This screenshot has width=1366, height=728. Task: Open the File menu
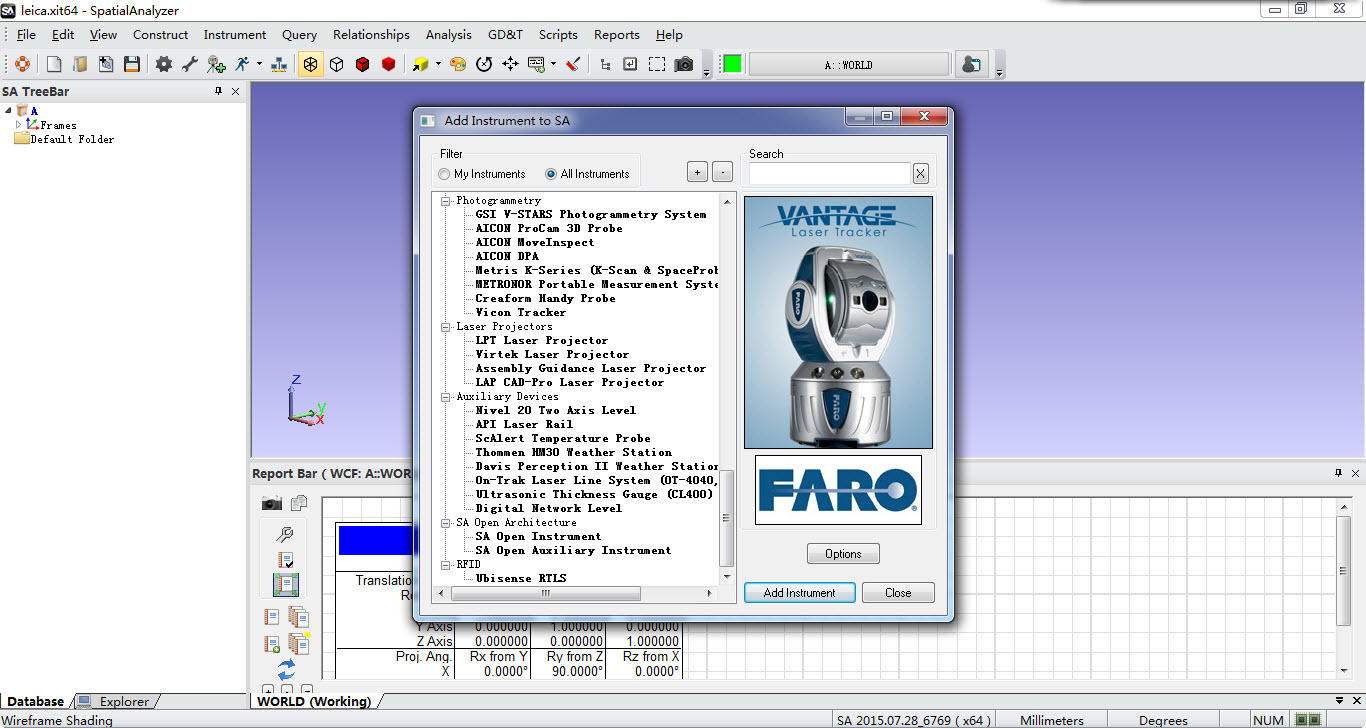[26, 34]
